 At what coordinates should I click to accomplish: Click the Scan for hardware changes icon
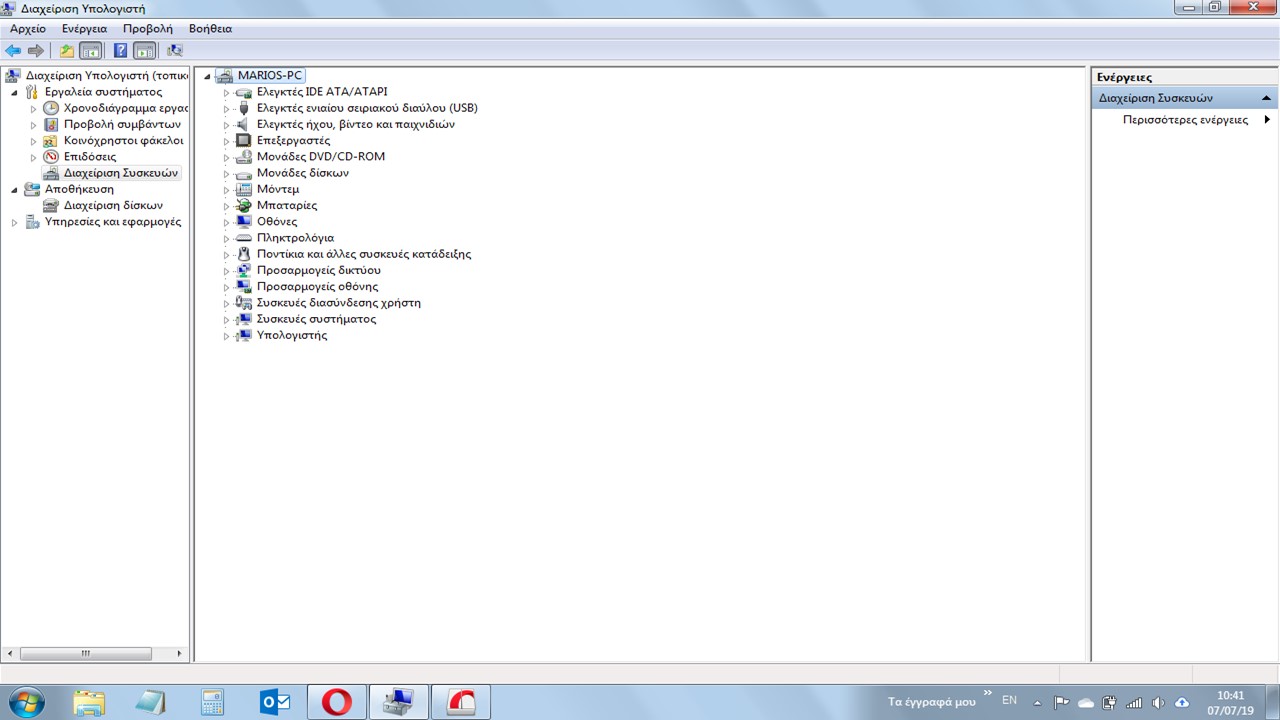click(x=175, y=51)
